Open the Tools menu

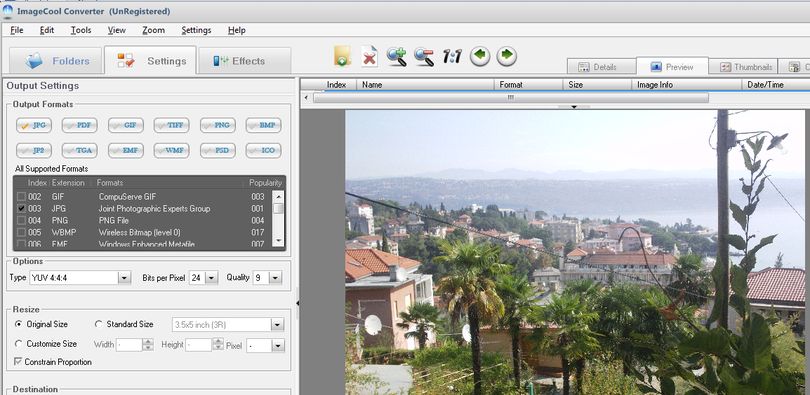pos(81,30)
